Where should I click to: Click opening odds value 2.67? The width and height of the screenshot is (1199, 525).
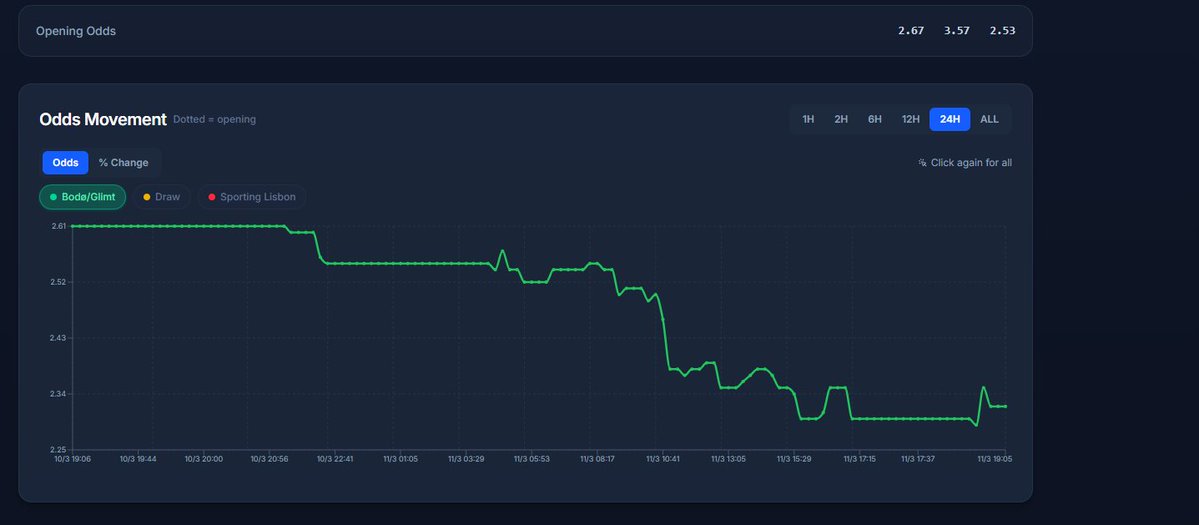coord(911,31)
